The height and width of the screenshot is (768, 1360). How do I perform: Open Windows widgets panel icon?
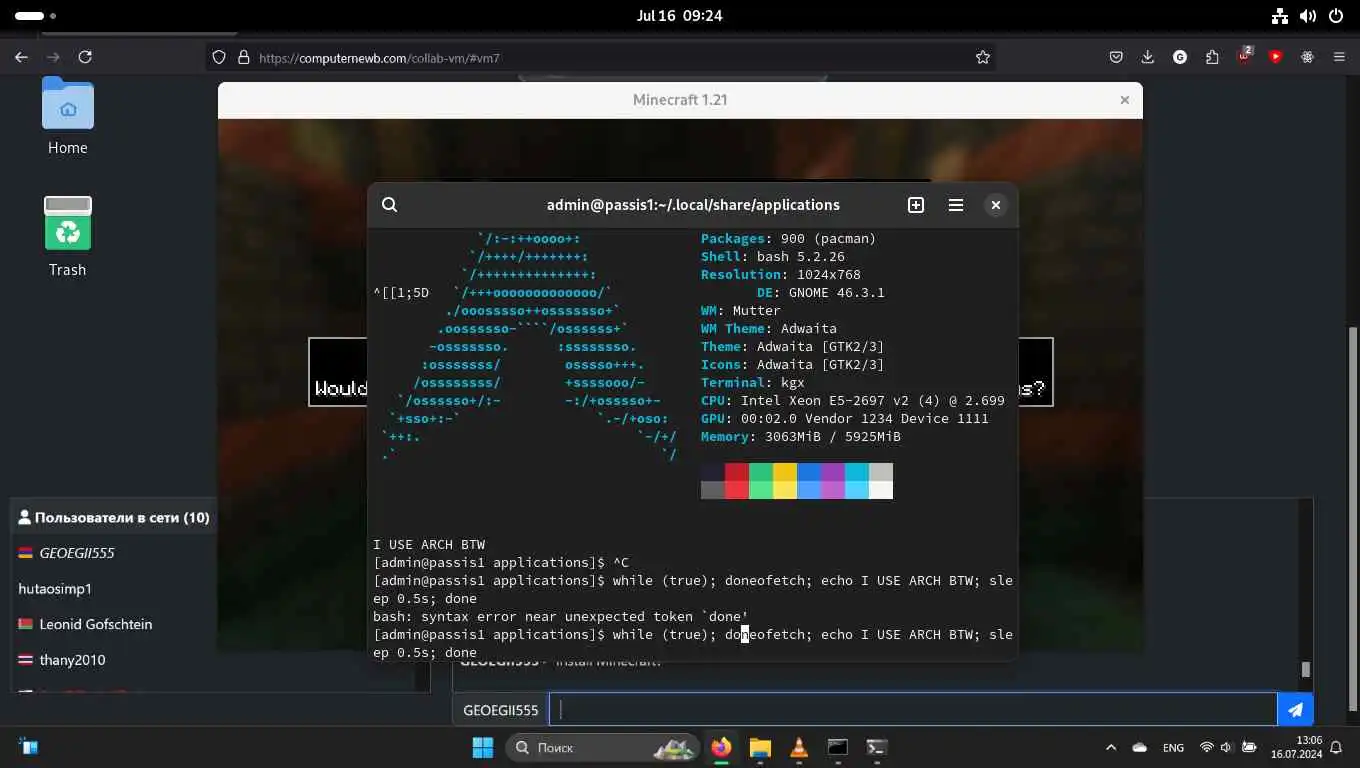(x=28, y=747)
